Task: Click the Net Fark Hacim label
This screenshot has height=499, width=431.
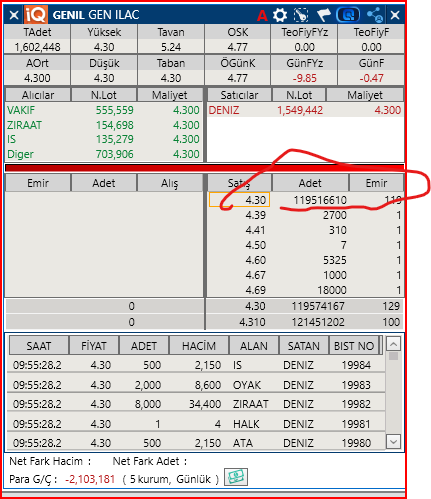Action: 50,461
